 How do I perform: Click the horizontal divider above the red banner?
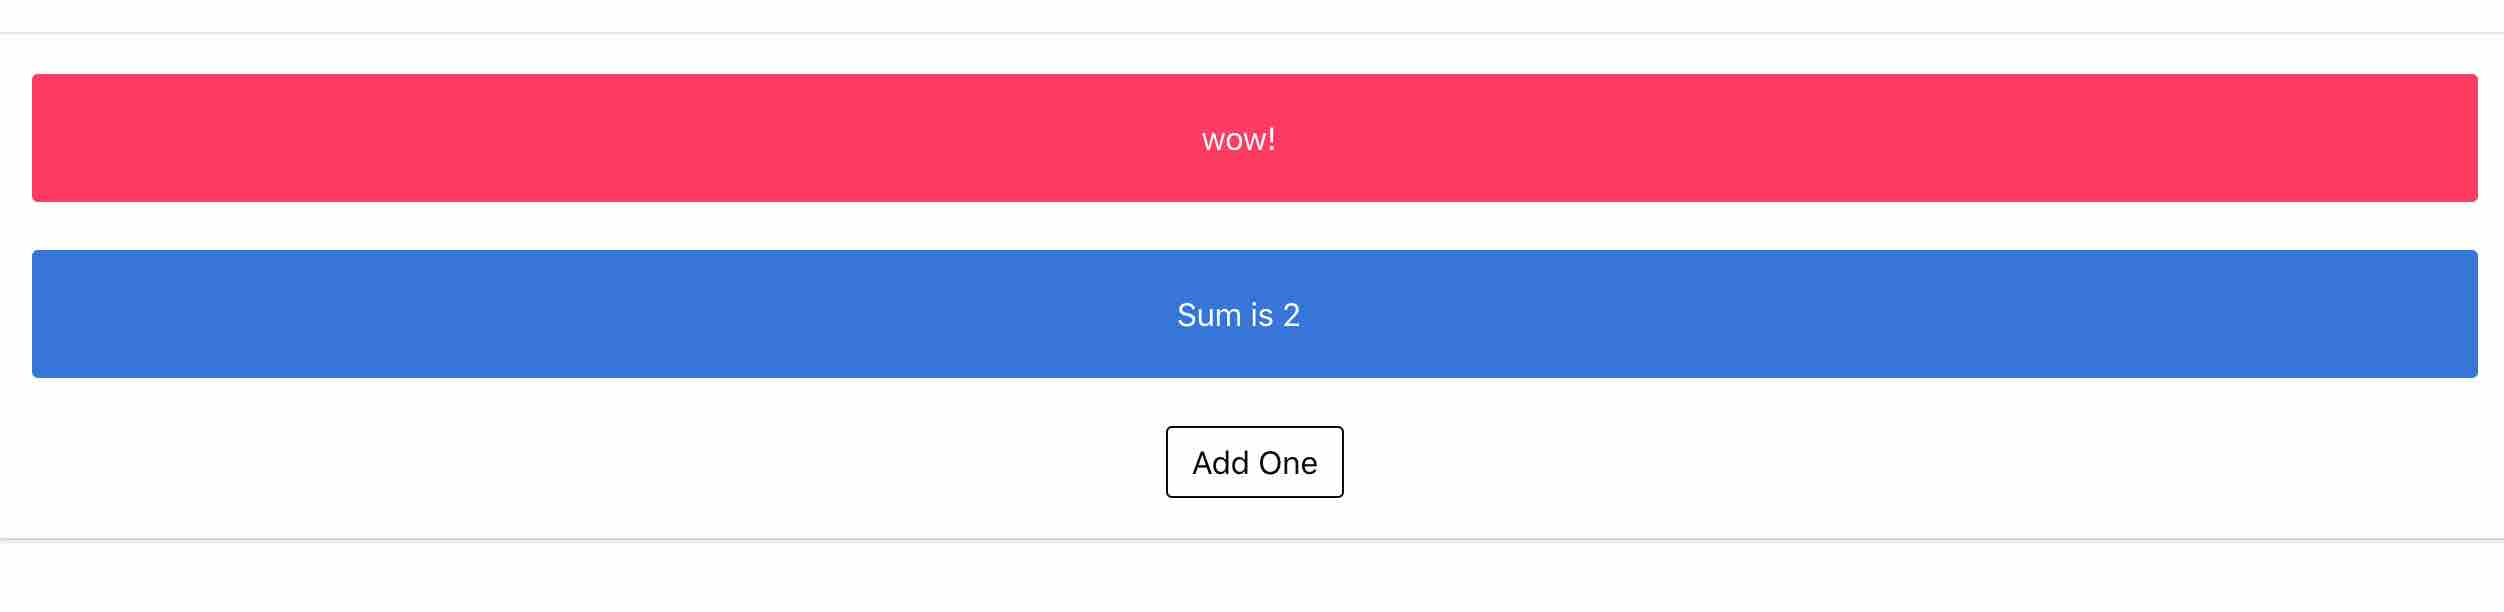pos(1252,33)
